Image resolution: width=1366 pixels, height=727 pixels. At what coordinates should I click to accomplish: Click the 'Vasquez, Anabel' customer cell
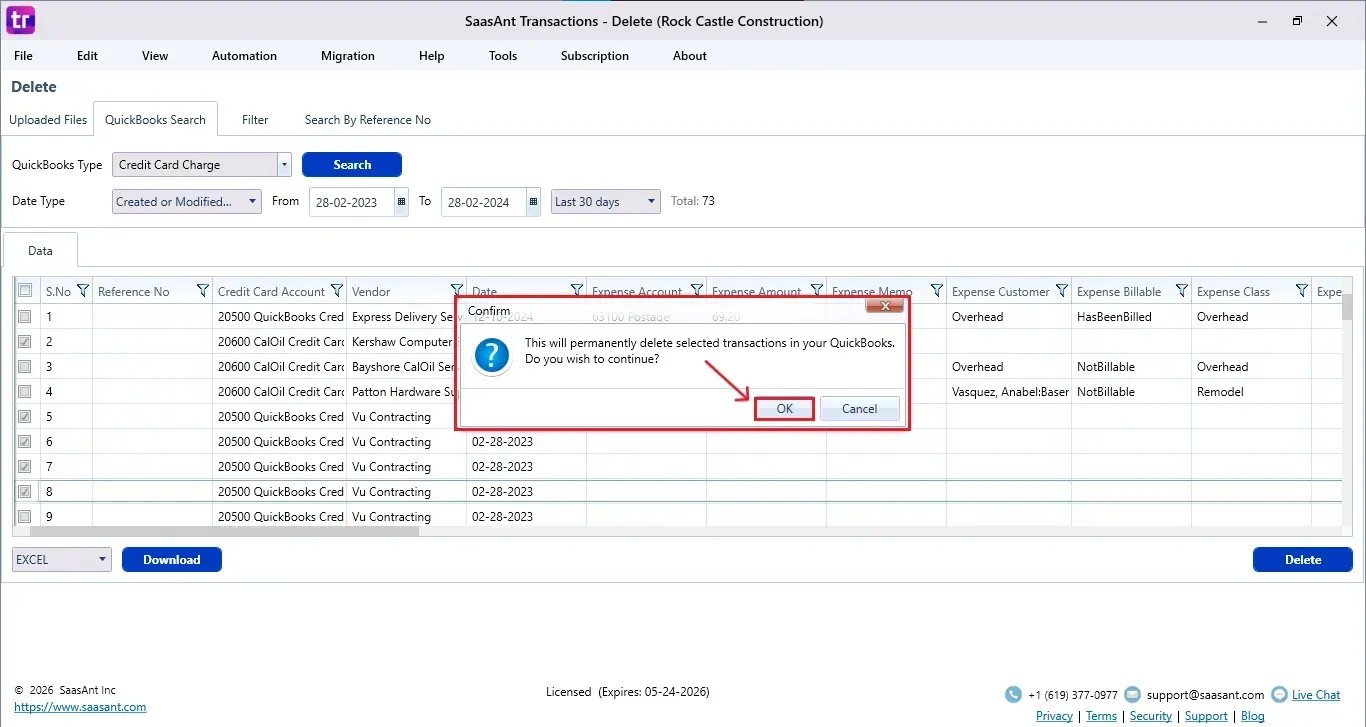[x=1008, y=391]
